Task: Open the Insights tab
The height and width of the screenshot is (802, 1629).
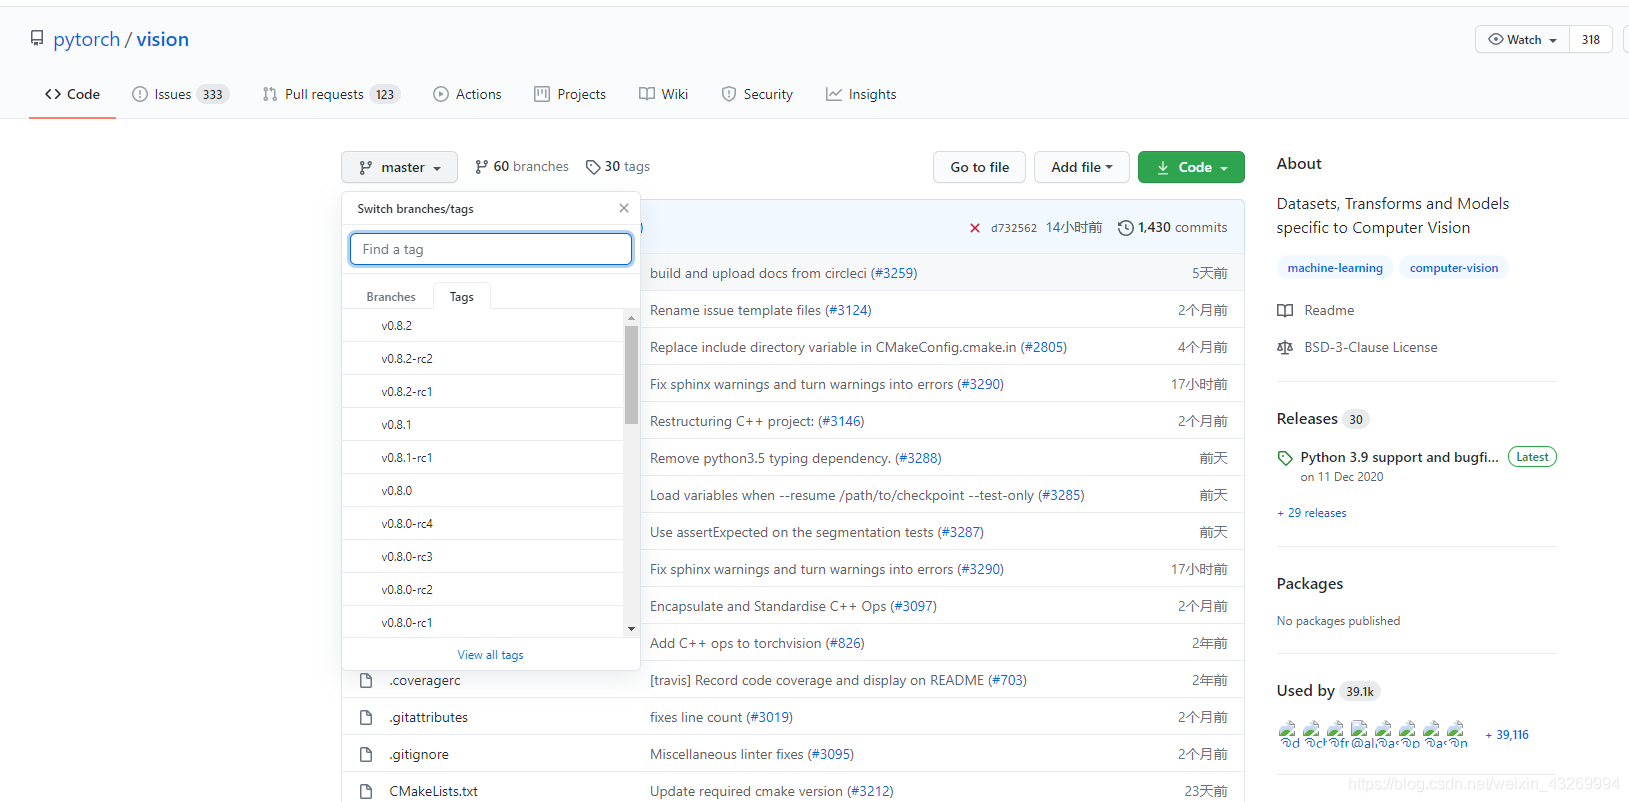Action: pyautogui.click(x=861, y=94)
